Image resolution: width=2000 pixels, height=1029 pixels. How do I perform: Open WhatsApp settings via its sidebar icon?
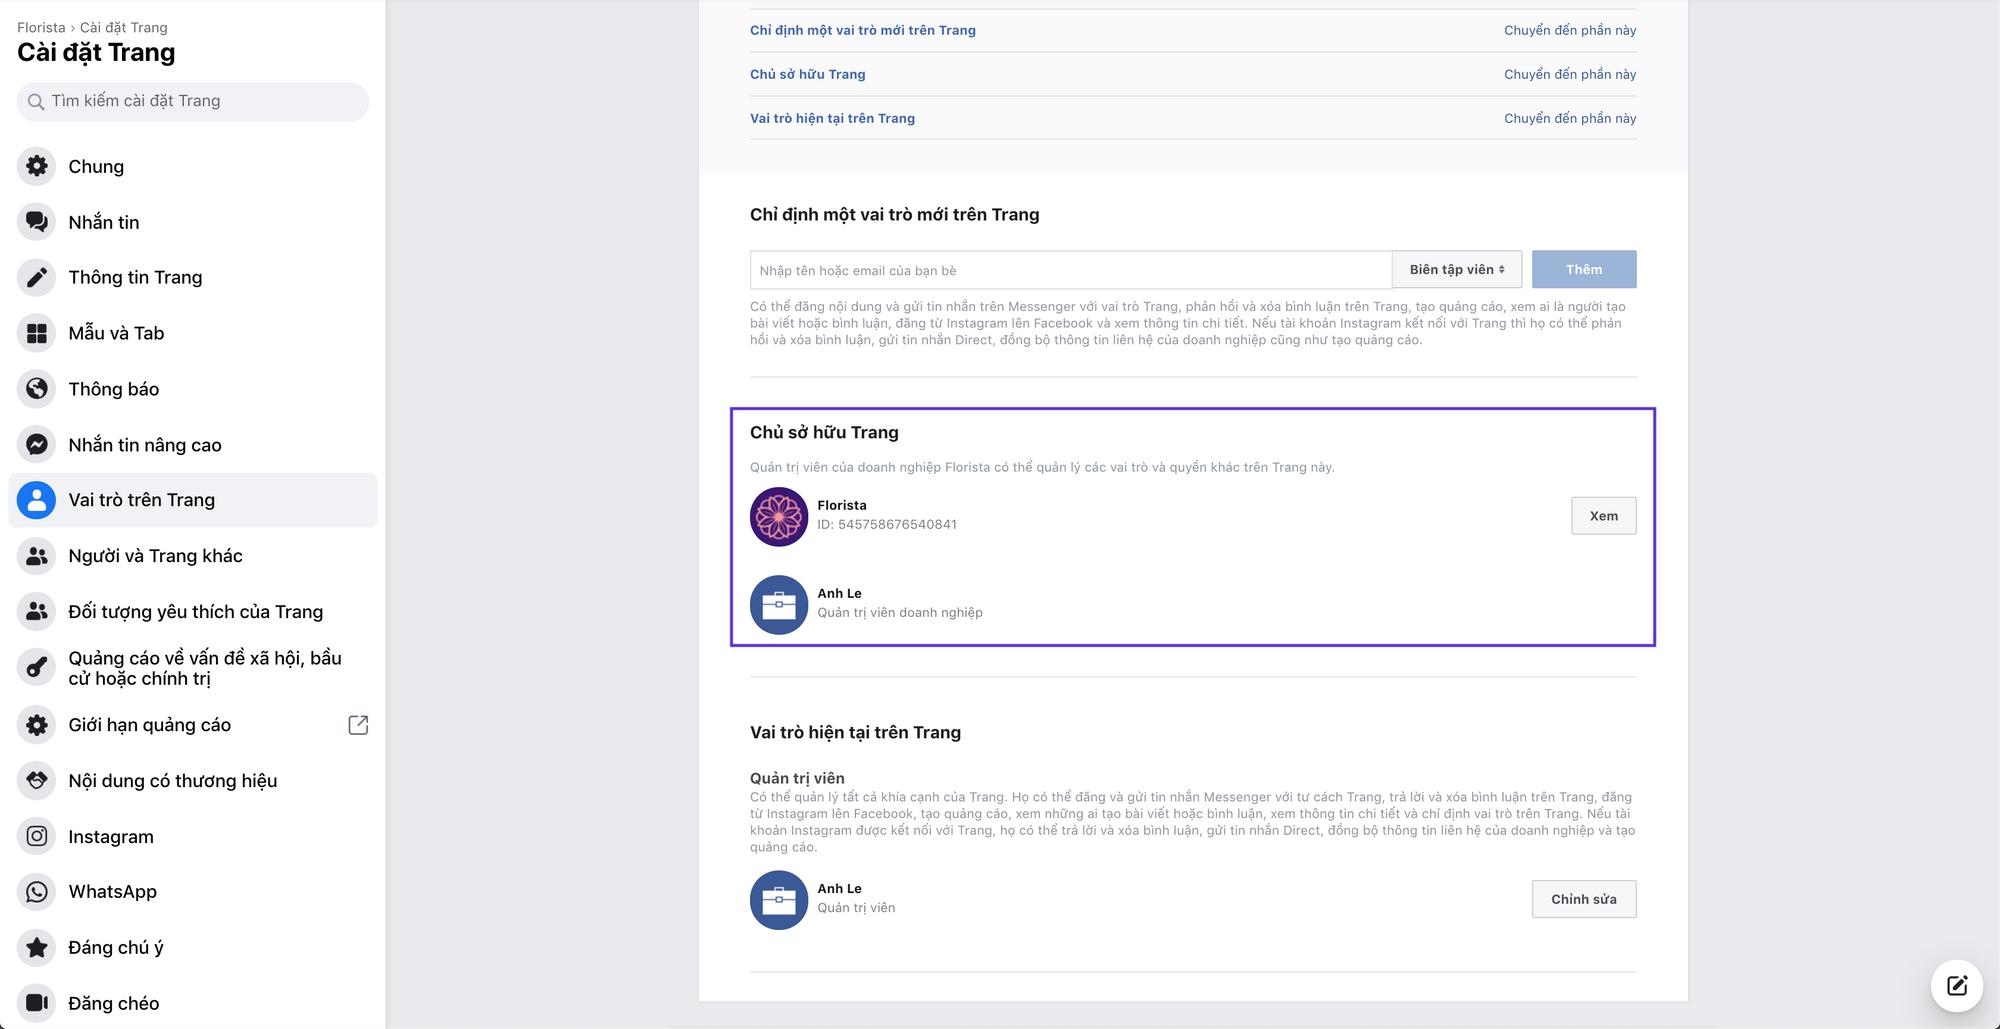tap(37, 892)
